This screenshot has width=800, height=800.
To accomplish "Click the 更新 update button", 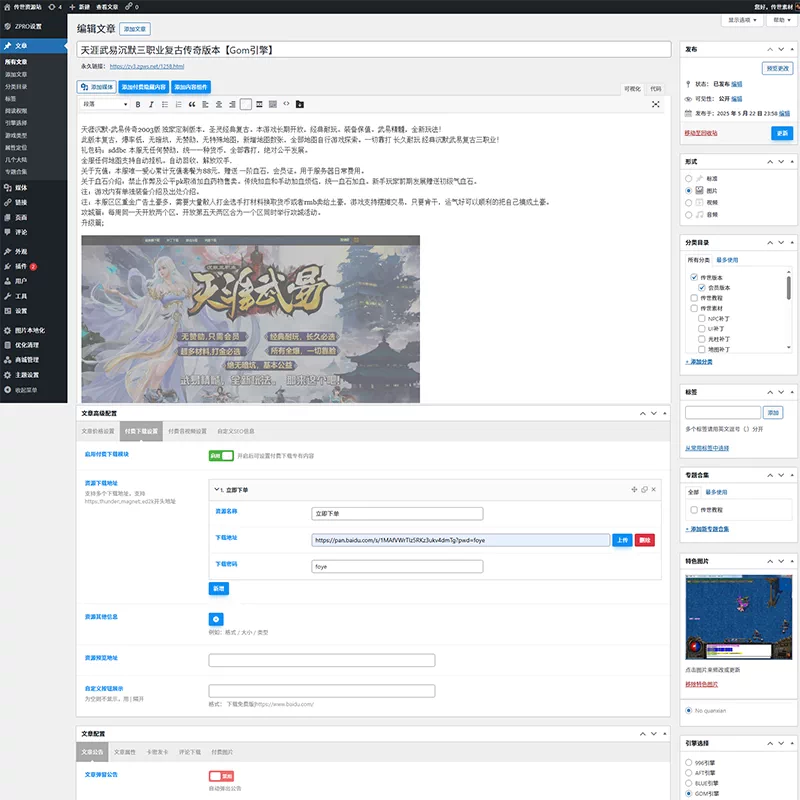I will 782,133.
